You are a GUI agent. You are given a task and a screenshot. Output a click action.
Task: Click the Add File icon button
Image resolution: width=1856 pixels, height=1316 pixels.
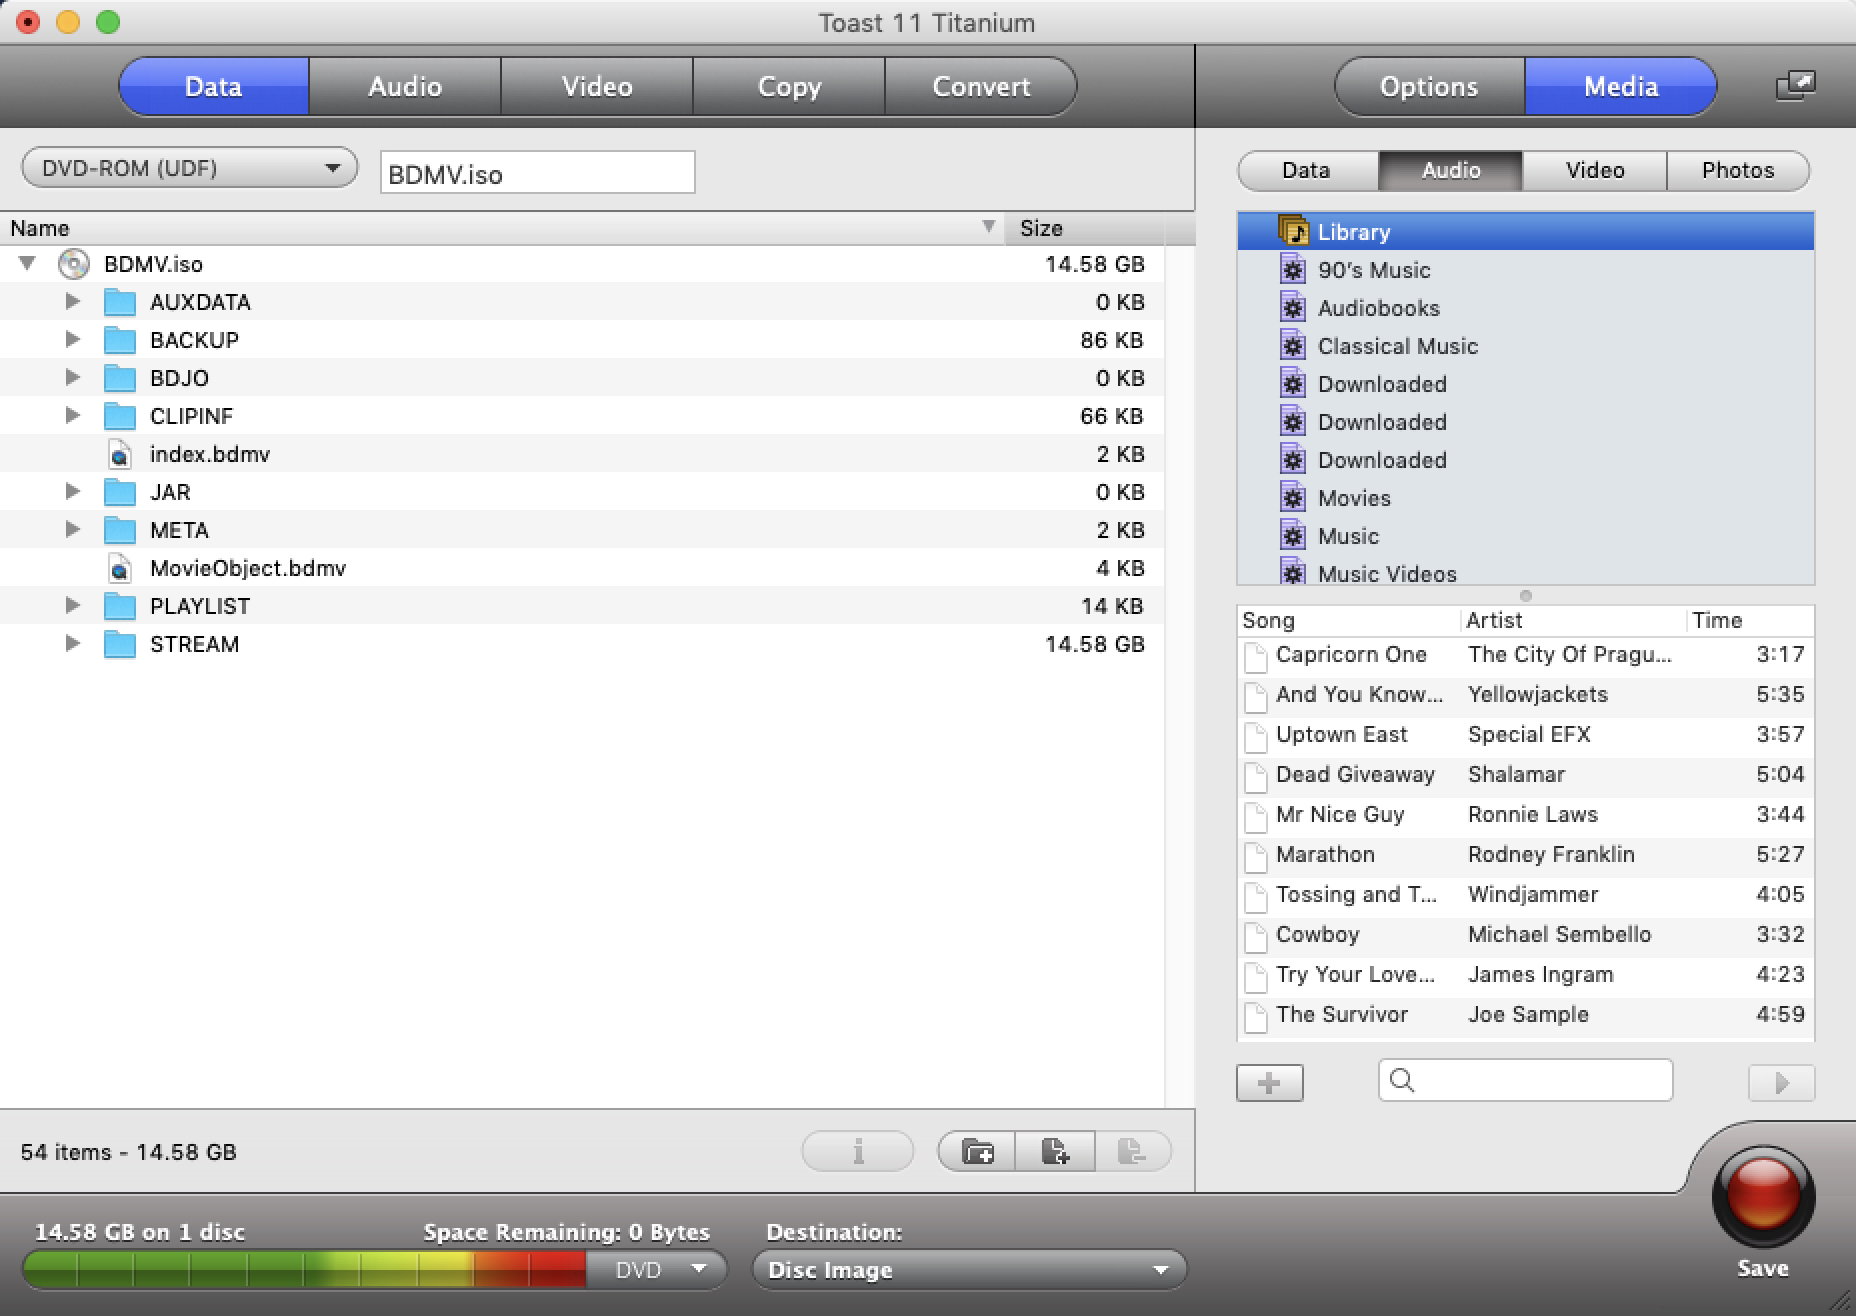(1055, 1151)
